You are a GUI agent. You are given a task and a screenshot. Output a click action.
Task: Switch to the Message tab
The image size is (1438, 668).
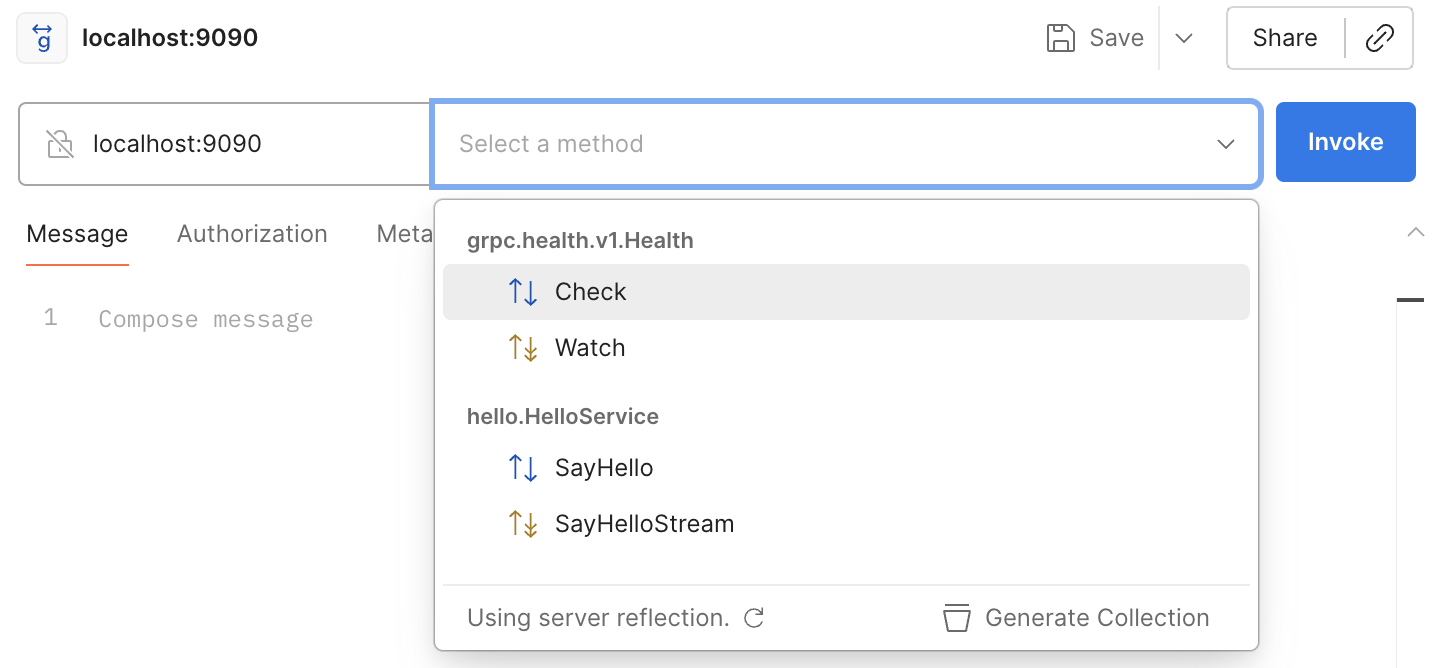pos(77,234)
